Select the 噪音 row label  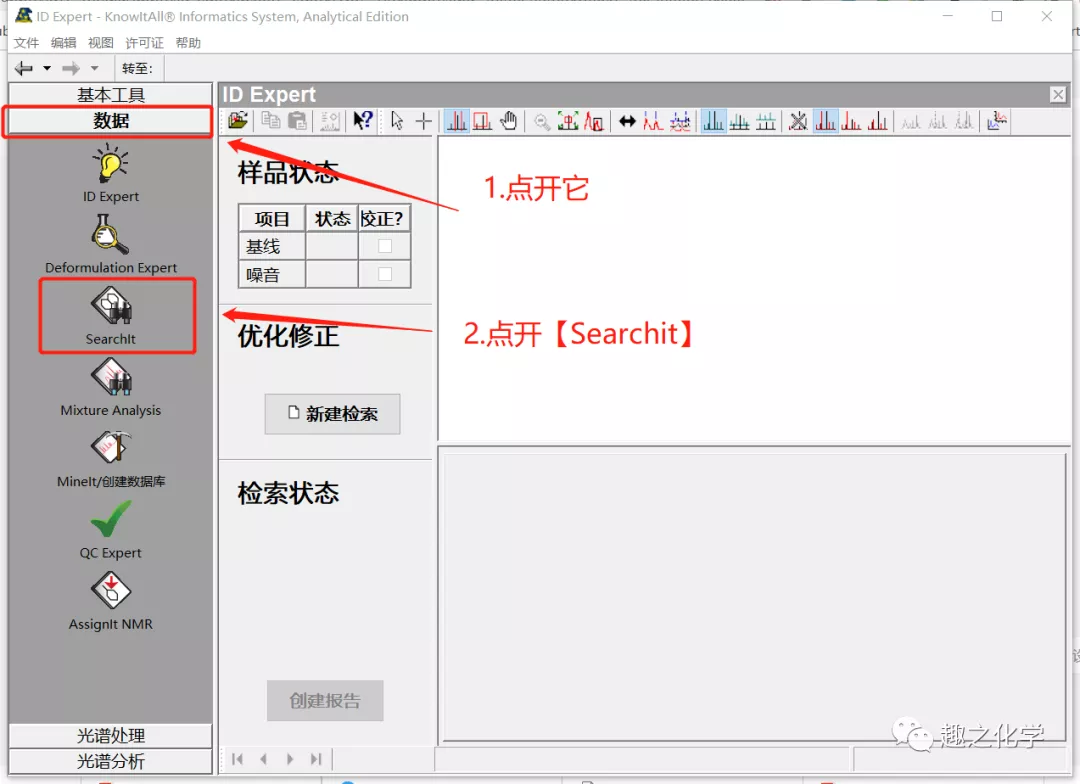[272, 274]
